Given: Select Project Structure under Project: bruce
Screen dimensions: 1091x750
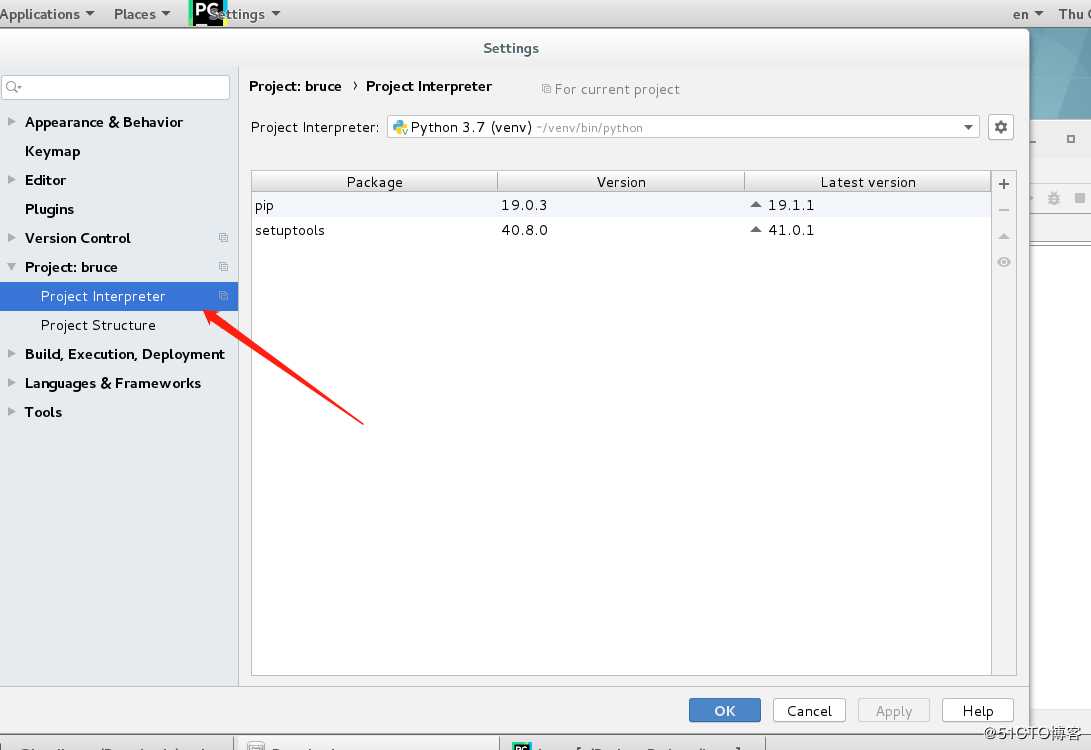Looking at the screenshot, I should (x=98, y=325).
